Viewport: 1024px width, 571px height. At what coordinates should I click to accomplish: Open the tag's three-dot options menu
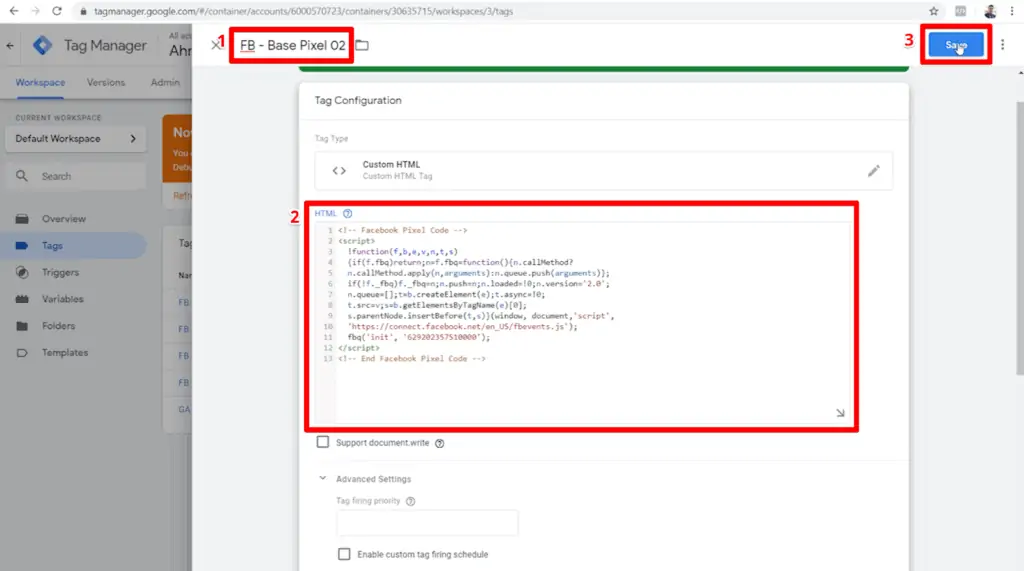[x=1002, y=44]
